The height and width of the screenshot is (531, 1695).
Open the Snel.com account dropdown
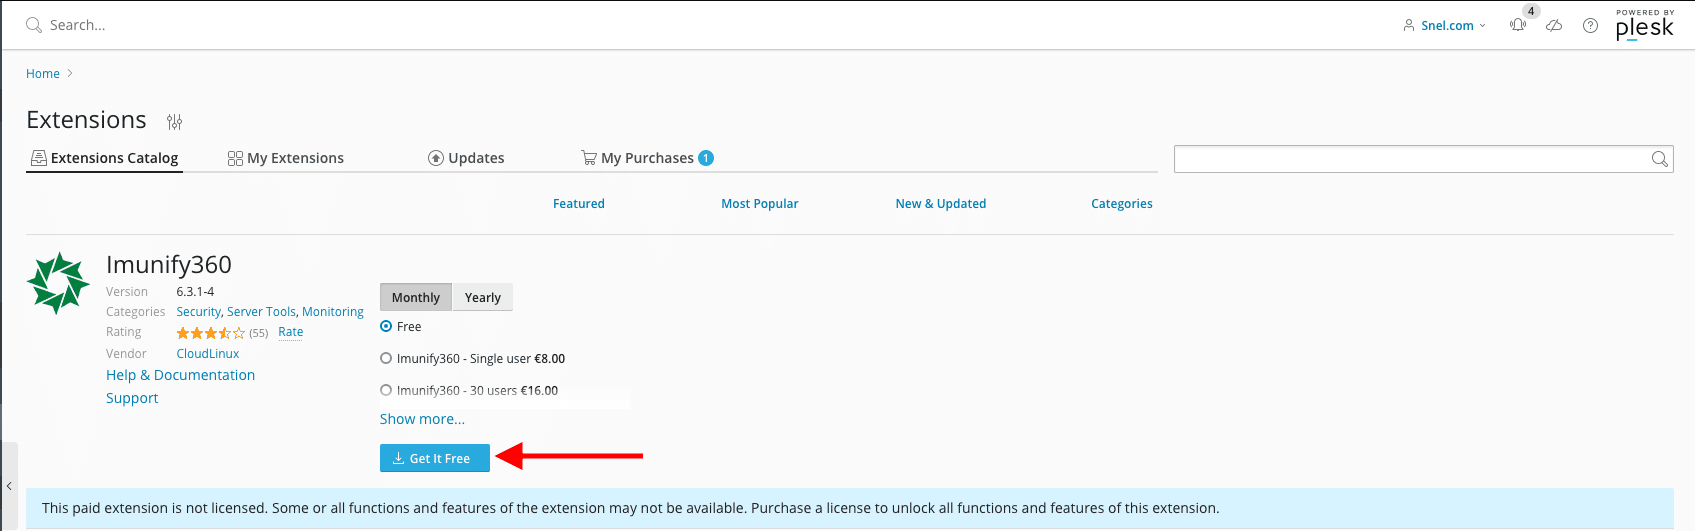[1445, 25]
